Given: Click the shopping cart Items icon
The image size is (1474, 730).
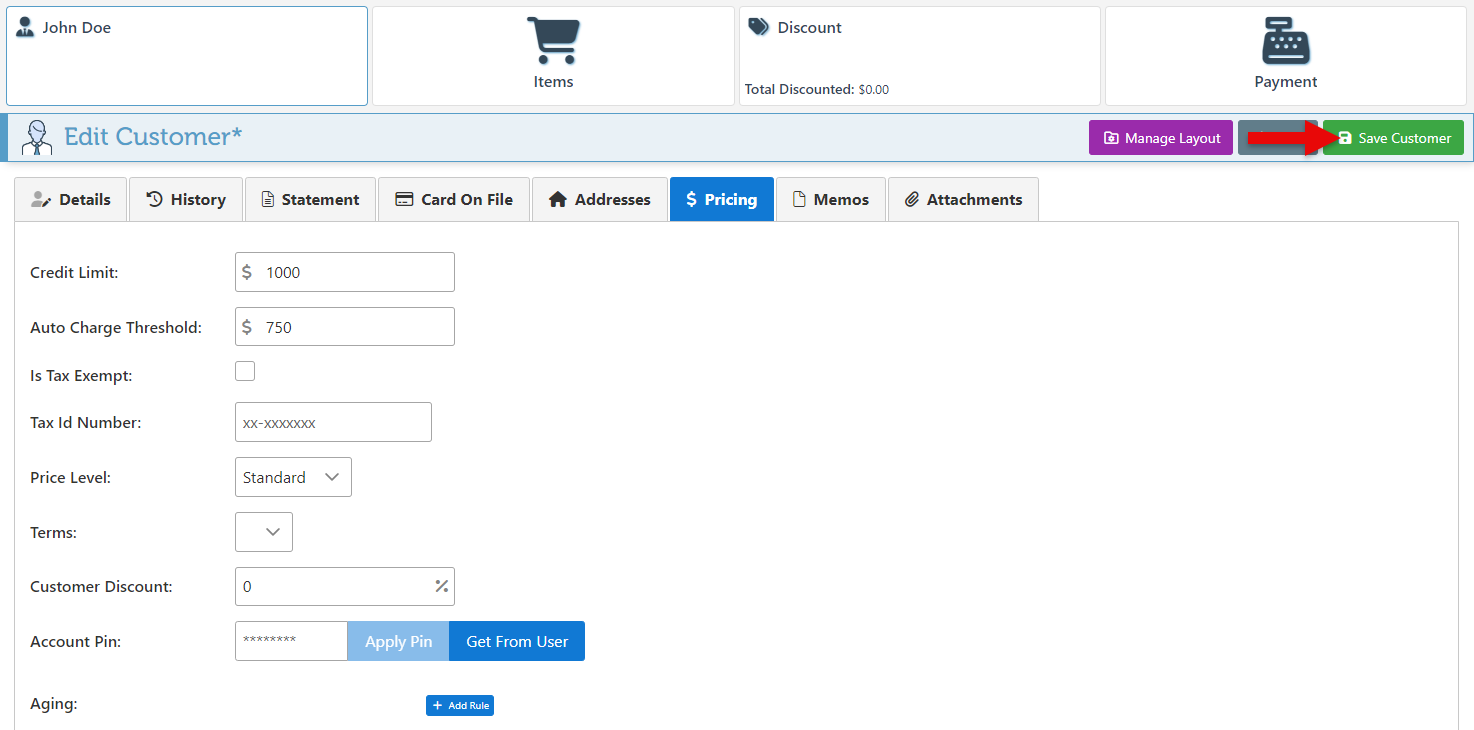Looking at the screenshot, I should pyautogui.click(x=553, y=42).
